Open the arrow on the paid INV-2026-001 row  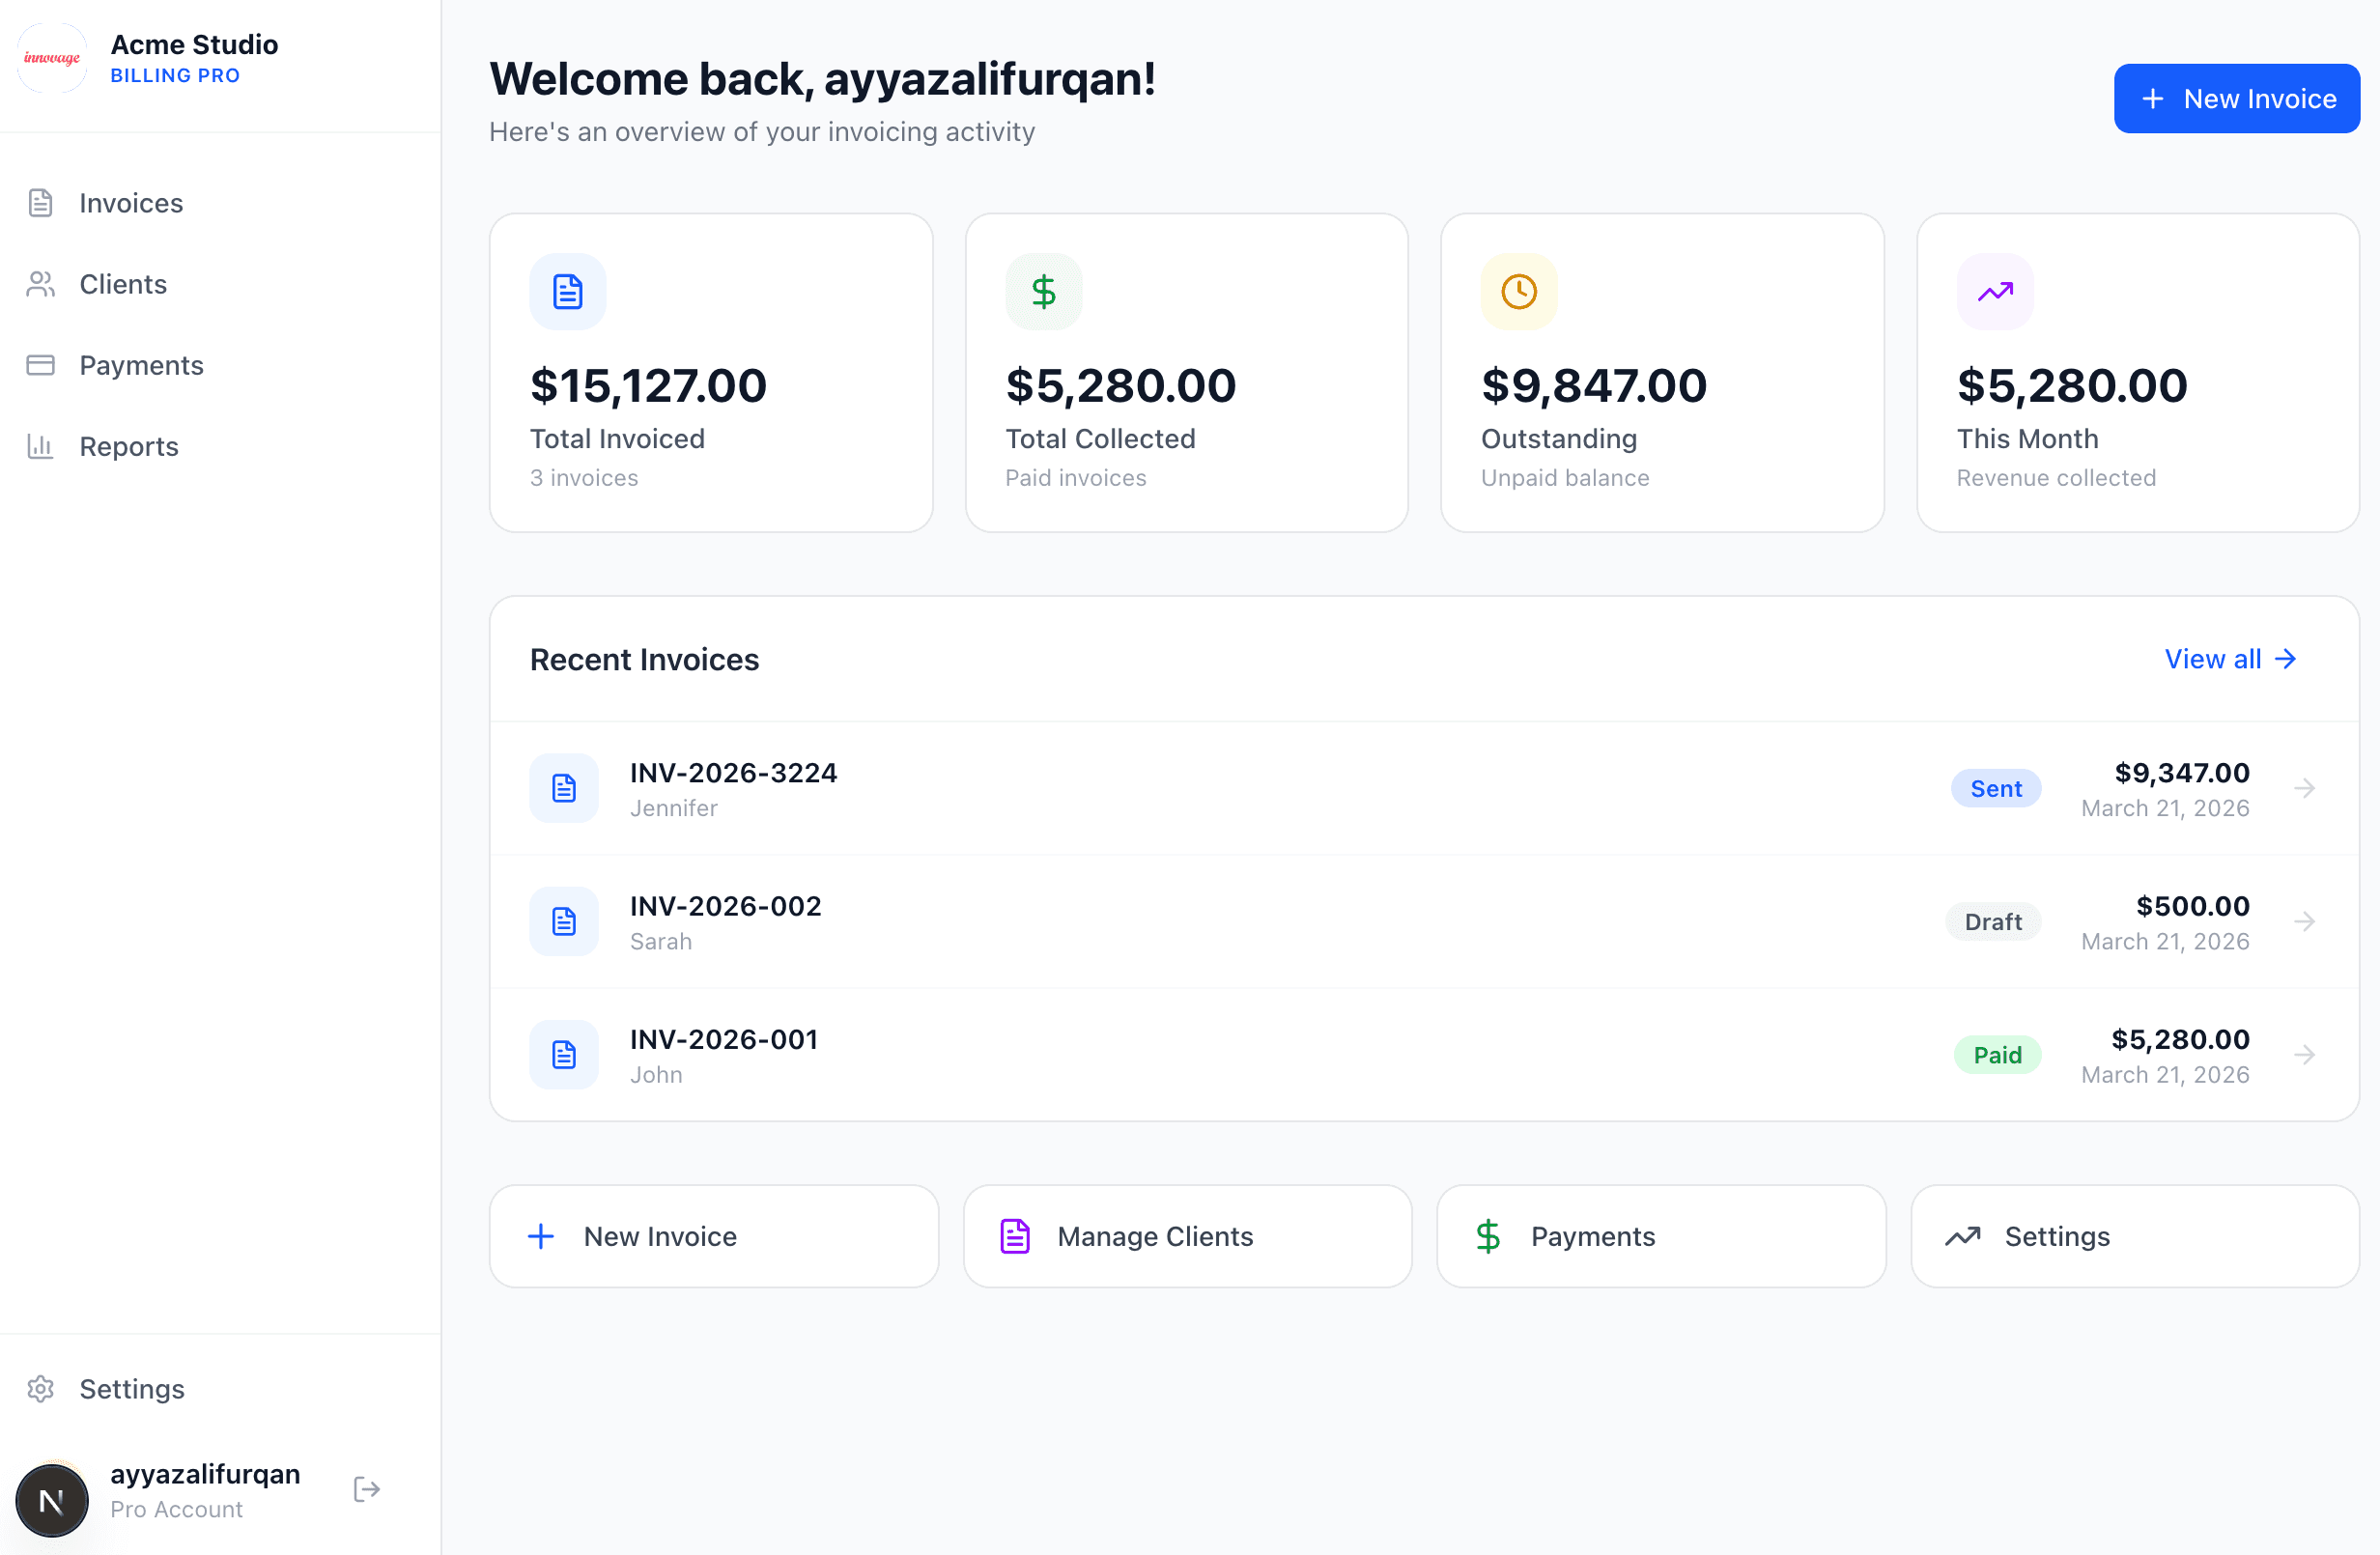point(2306,1054)
